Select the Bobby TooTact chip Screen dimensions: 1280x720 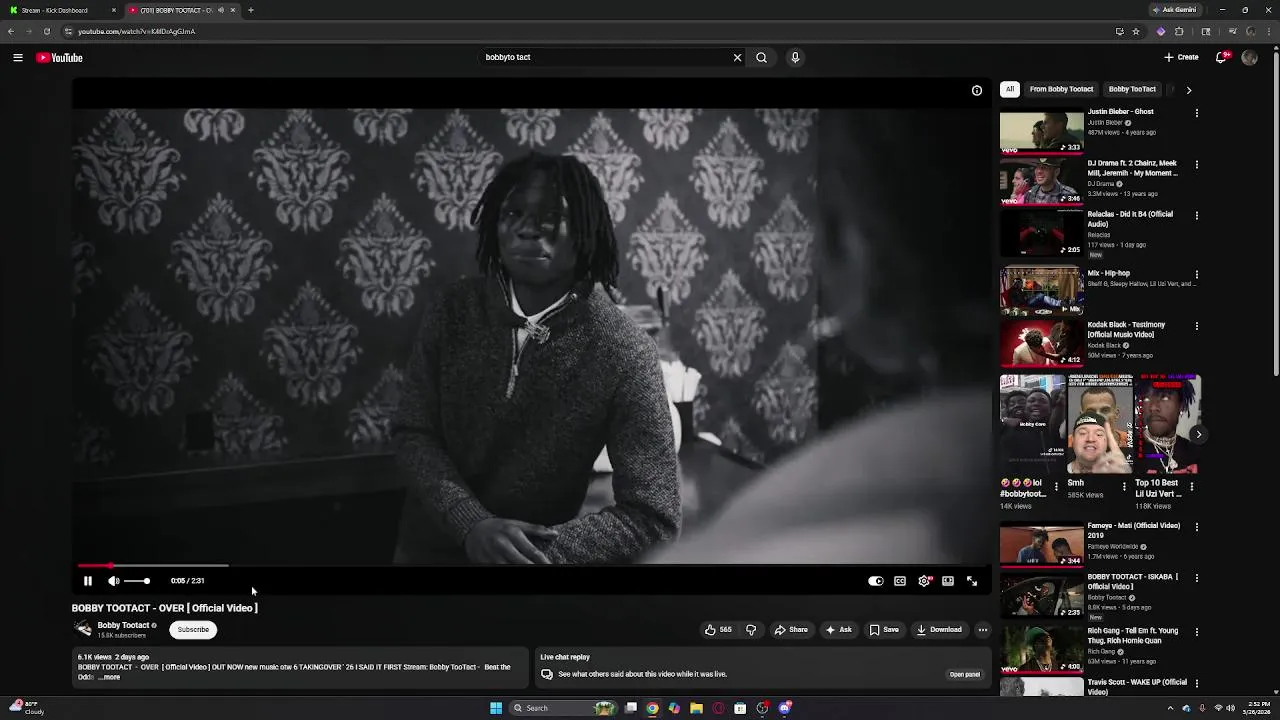pos(1132,89)
